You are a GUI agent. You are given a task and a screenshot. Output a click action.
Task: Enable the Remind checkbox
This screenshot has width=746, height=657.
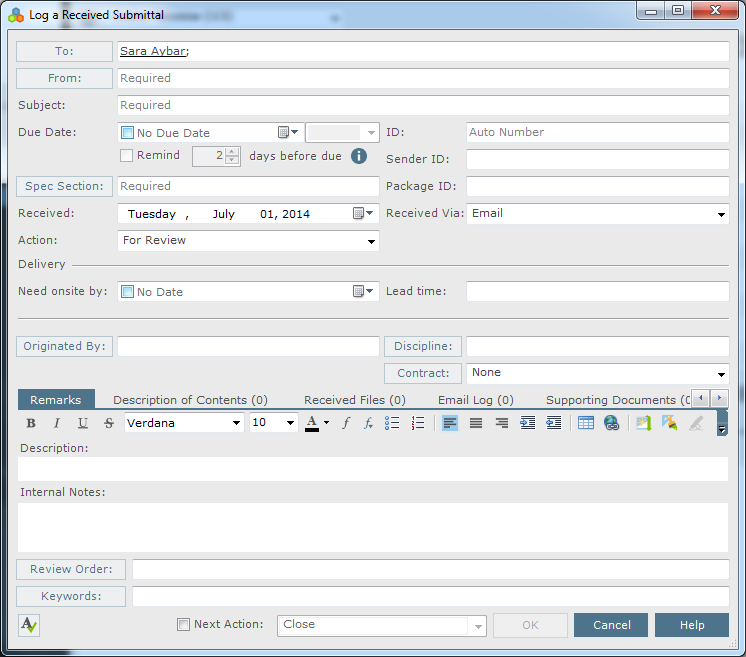tap(126, 156)
